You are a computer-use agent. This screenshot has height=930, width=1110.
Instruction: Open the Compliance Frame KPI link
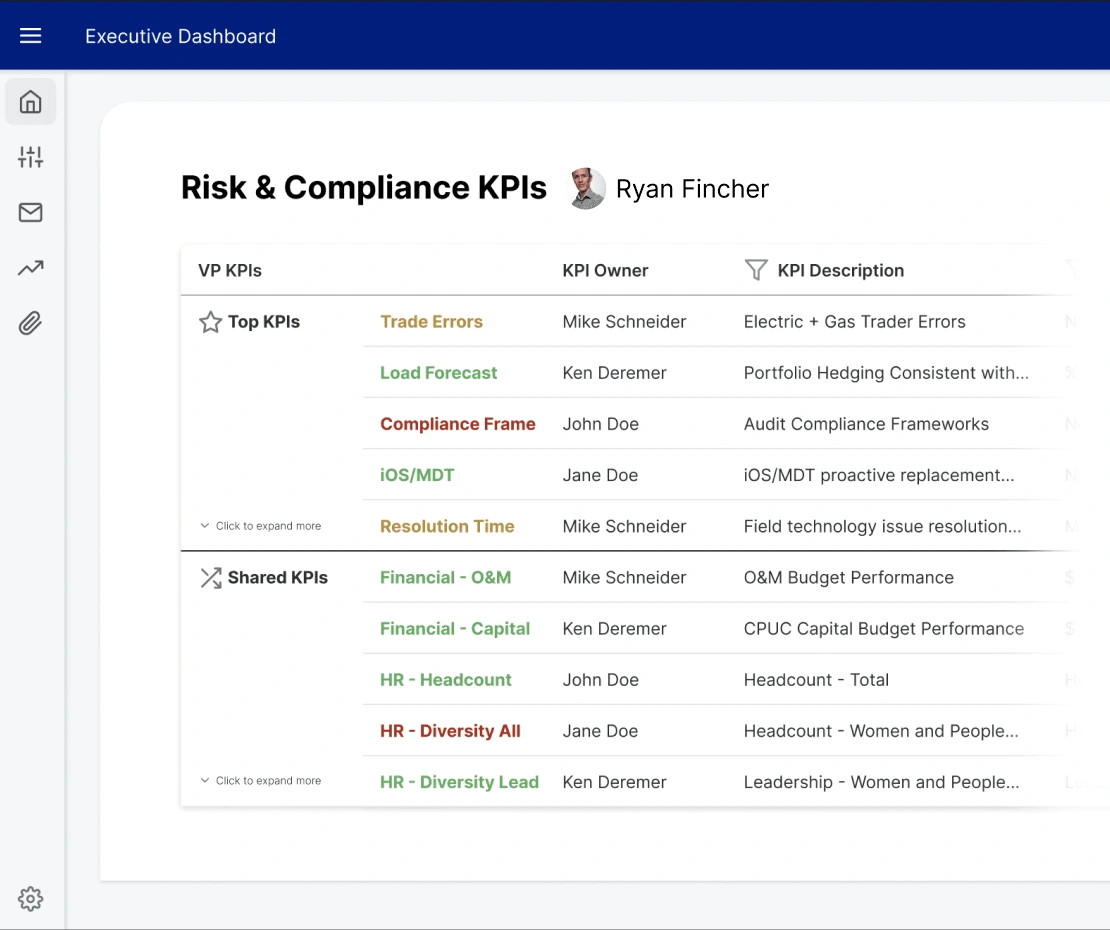[x=457, y=424]
